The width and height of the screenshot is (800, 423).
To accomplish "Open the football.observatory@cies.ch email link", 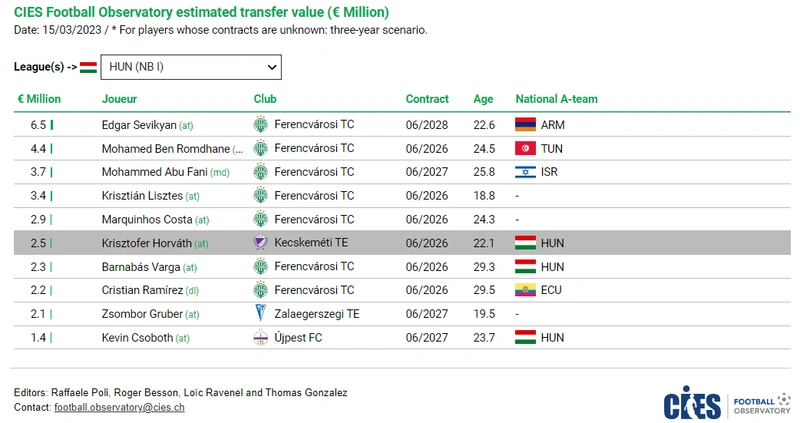I will pyautogui.click(x=119, y=407).
